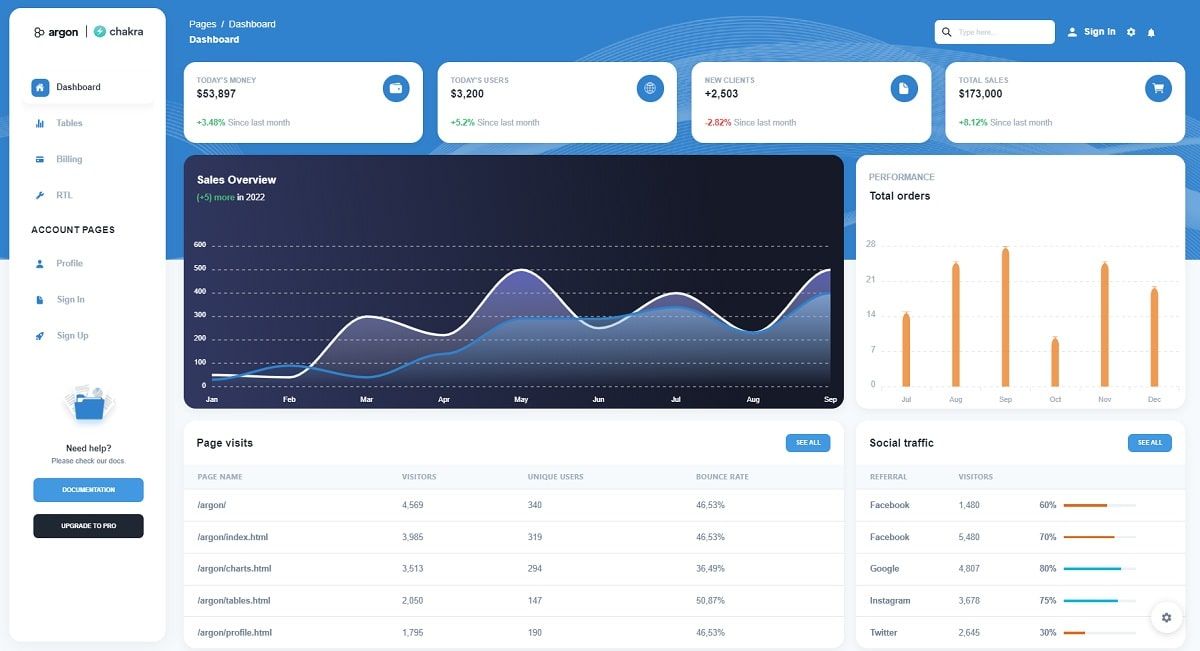
Task: Click the globe icon on Today's Users card
Action: (x=650, y=88)
